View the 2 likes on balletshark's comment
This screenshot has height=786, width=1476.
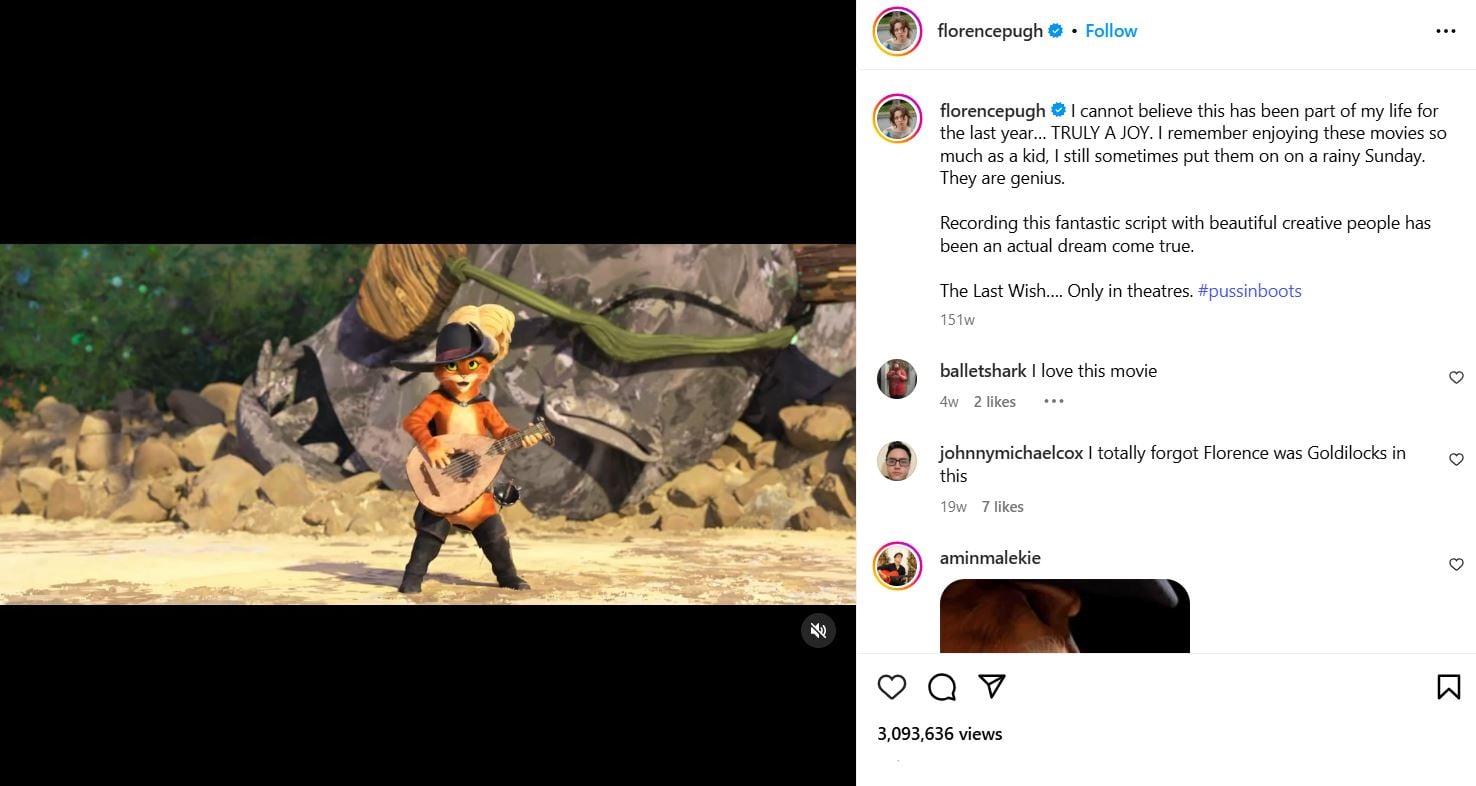(x=994, y=402)
